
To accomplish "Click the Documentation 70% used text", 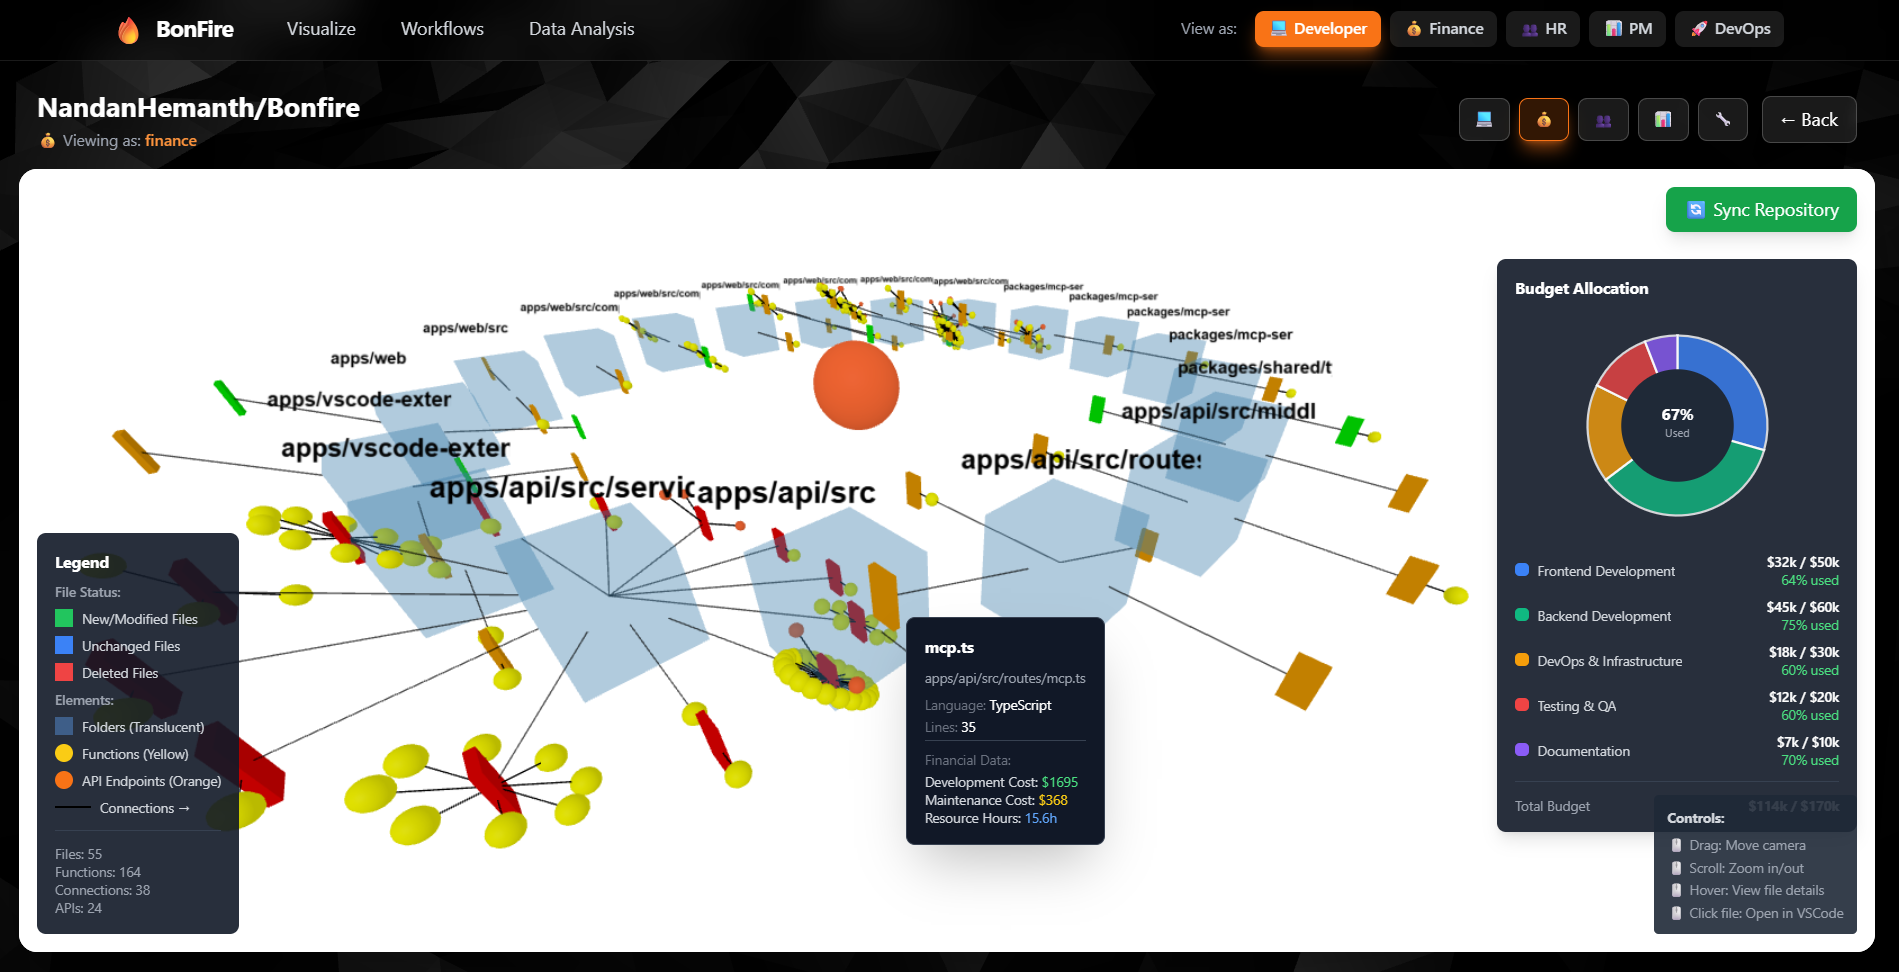I will [x=1809, y=760].
